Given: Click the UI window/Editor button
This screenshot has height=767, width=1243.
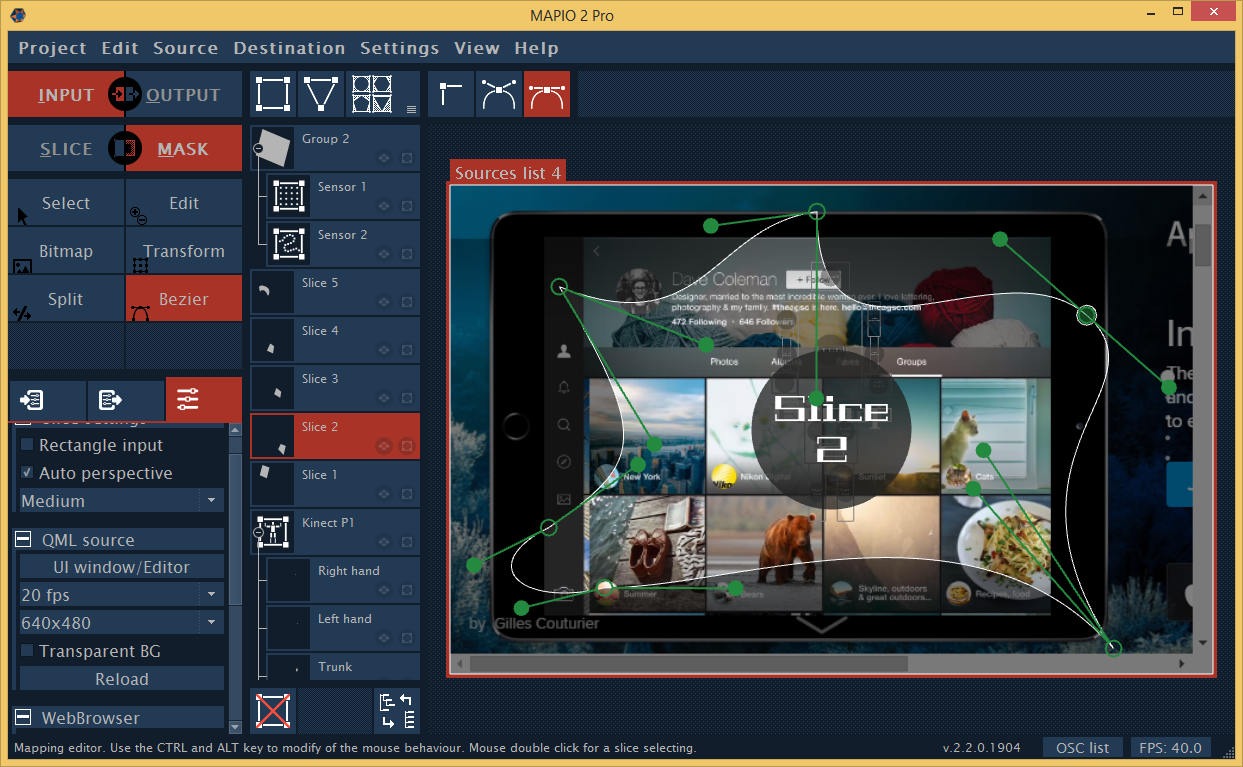Looking at the screenshot, I should 121,567.
